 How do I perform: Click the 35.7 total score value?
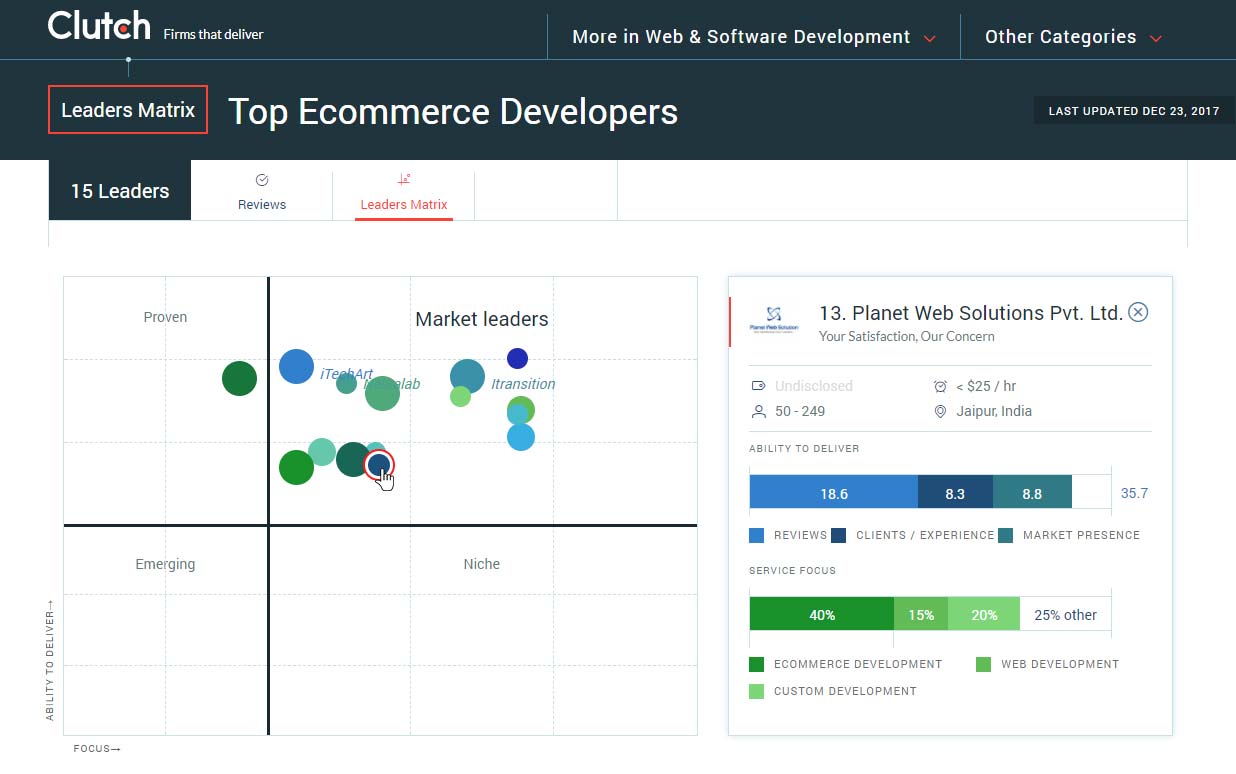[x=1134, y=493]
